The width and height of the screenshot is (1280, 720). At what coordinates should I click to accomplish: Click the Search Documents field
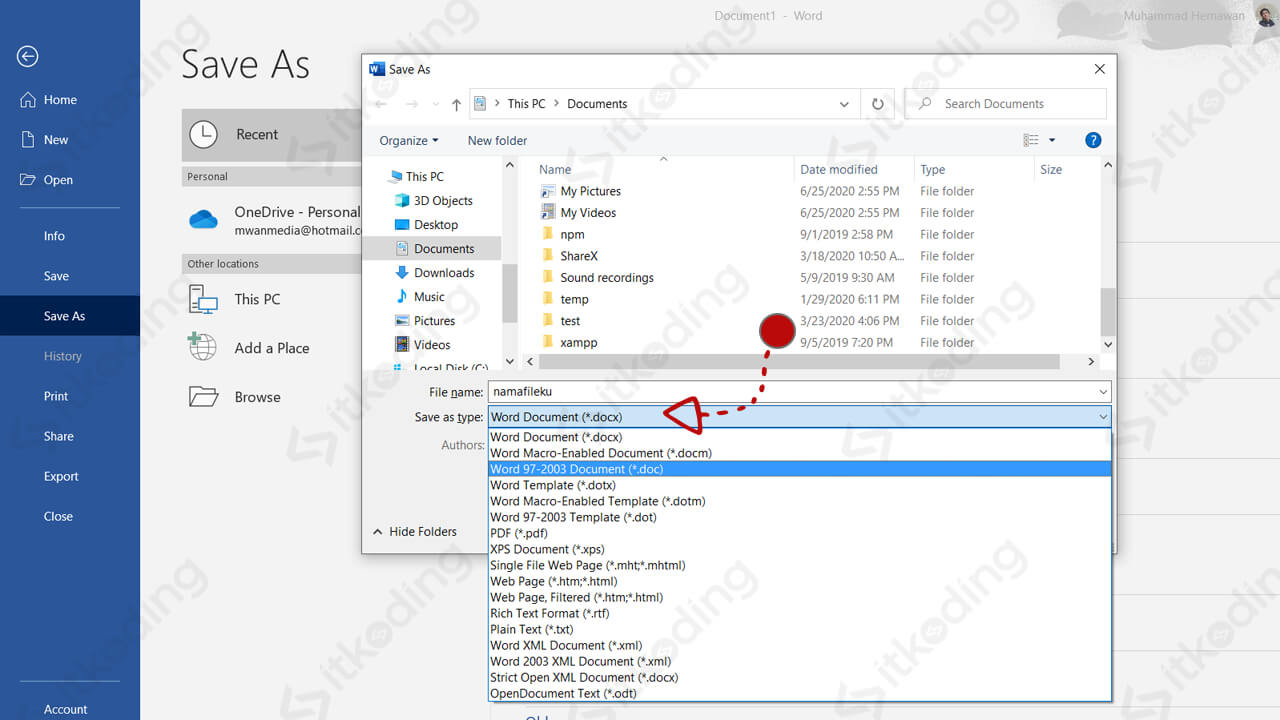coord(1006,104)
